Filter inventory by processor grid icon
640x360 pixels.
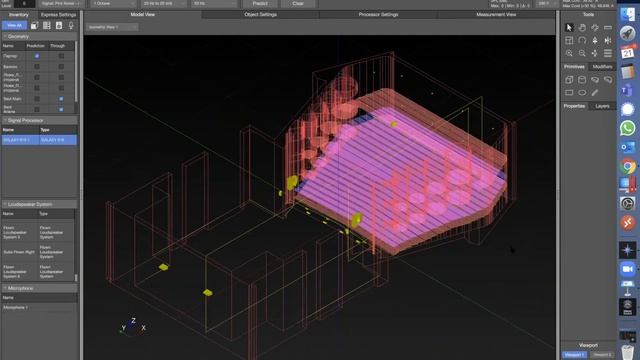47,26
